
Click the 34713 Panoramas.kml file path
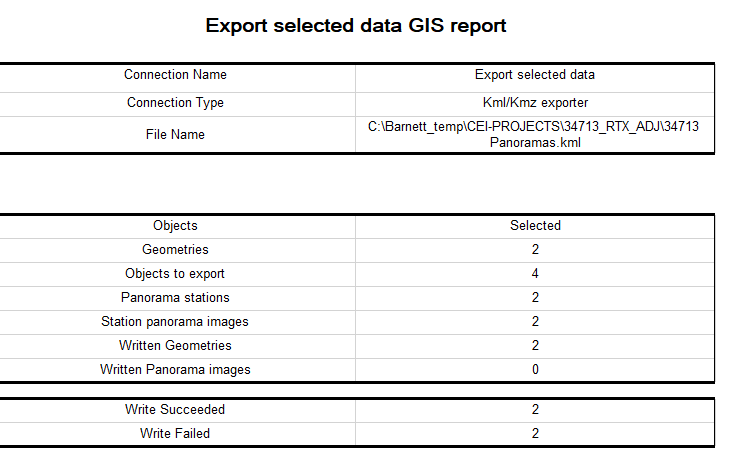pyautogui.click(x=535, y=135)
